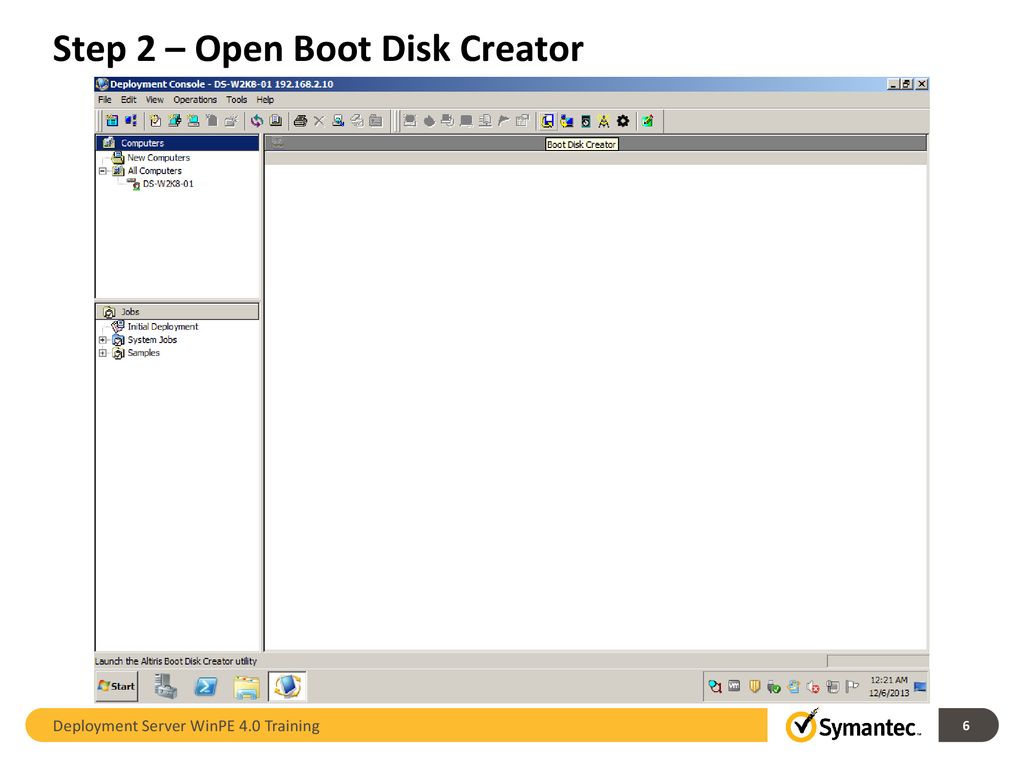Click the Action Center flag tray icon
This screenshot has height=768, width=1024.
(852, 686)
